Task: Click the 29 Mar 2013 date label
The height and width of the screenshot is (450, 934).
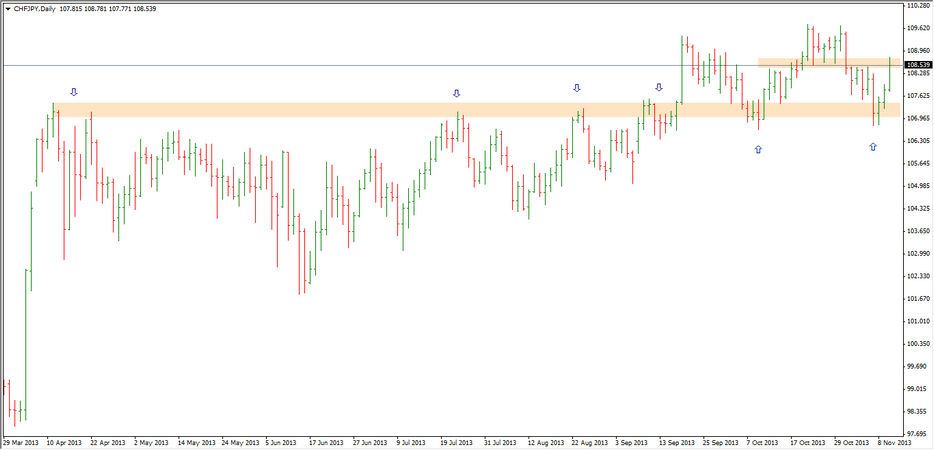Action: pyautogui.click(x=20, y=441)
